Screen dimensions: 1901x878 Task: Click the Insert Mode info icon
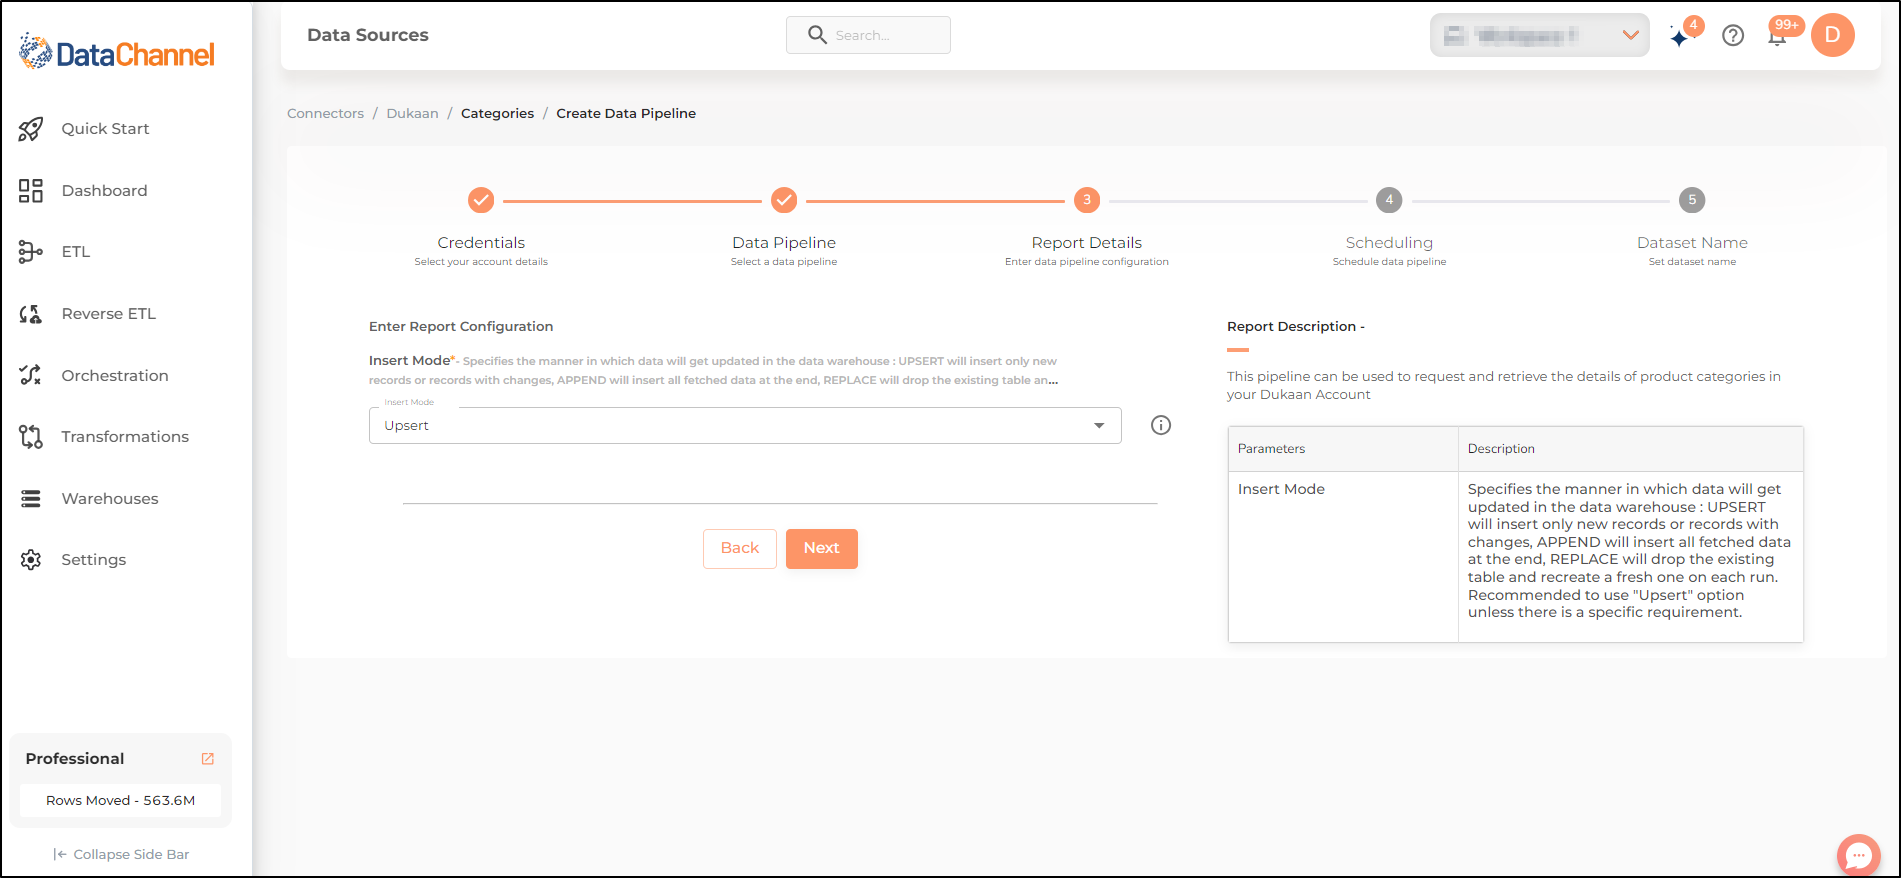[x=1161, y=425]
